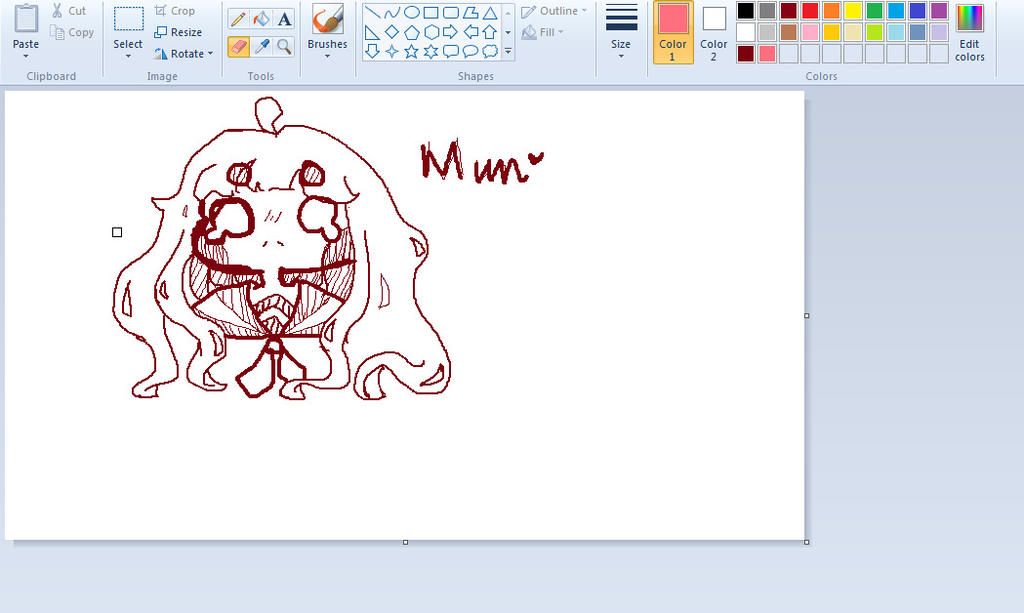The image size is (1024, 613).
Task: Click the canvas right-edge resize handle
Action: (807, 315)
